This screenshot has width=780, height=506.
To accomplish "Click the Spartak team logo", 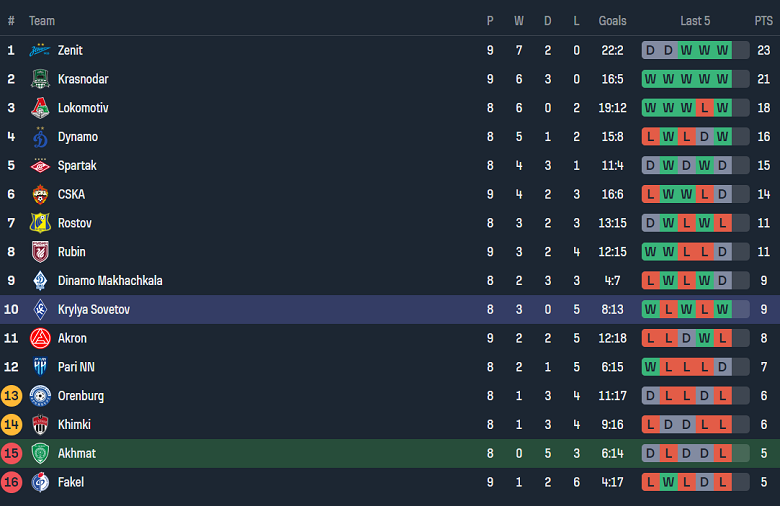I will (x=40, y=166).
